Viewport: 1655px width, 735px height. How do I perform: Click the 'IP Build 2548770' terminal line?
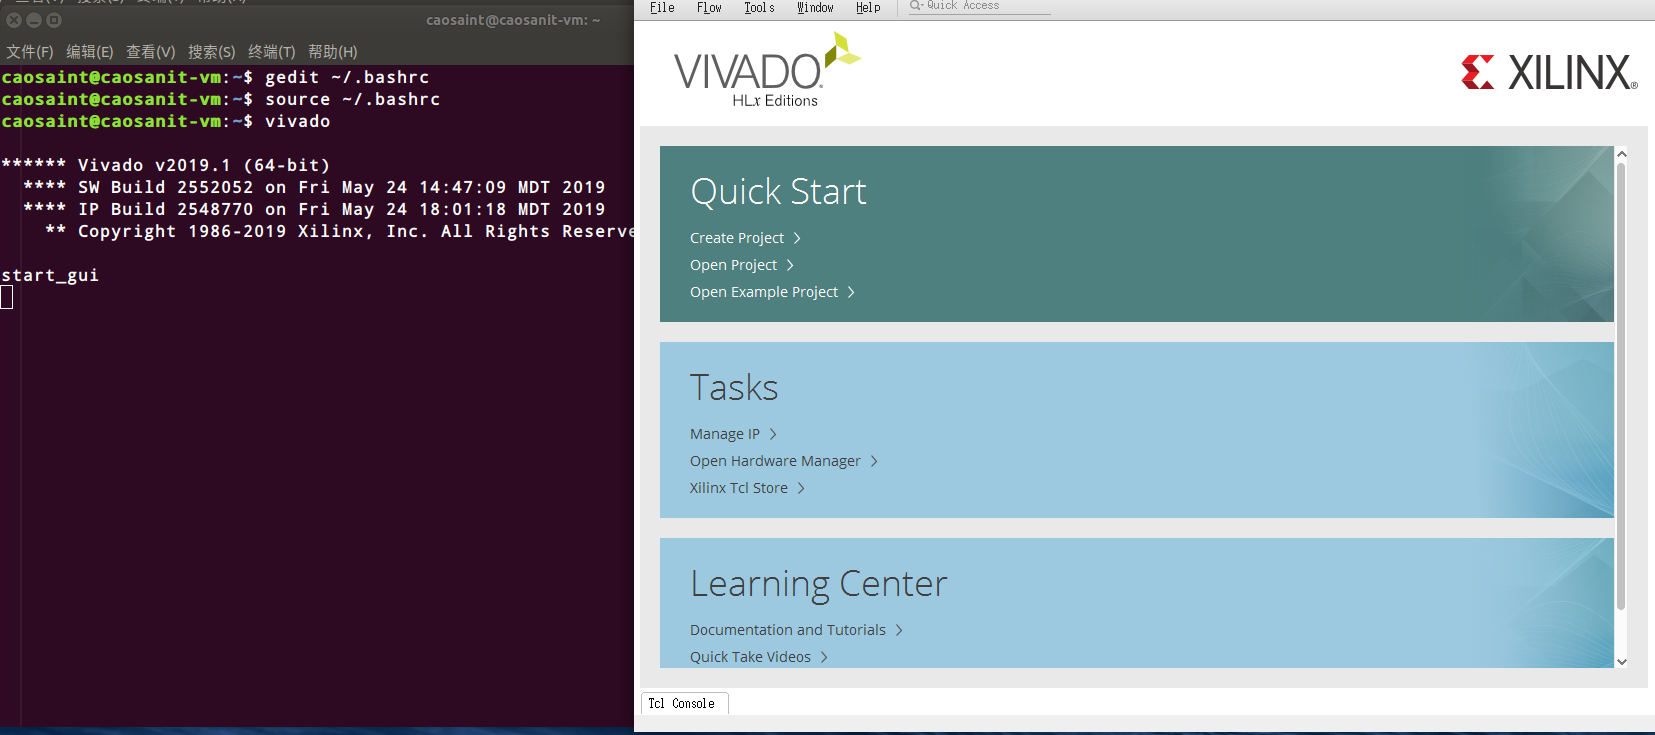314,209
